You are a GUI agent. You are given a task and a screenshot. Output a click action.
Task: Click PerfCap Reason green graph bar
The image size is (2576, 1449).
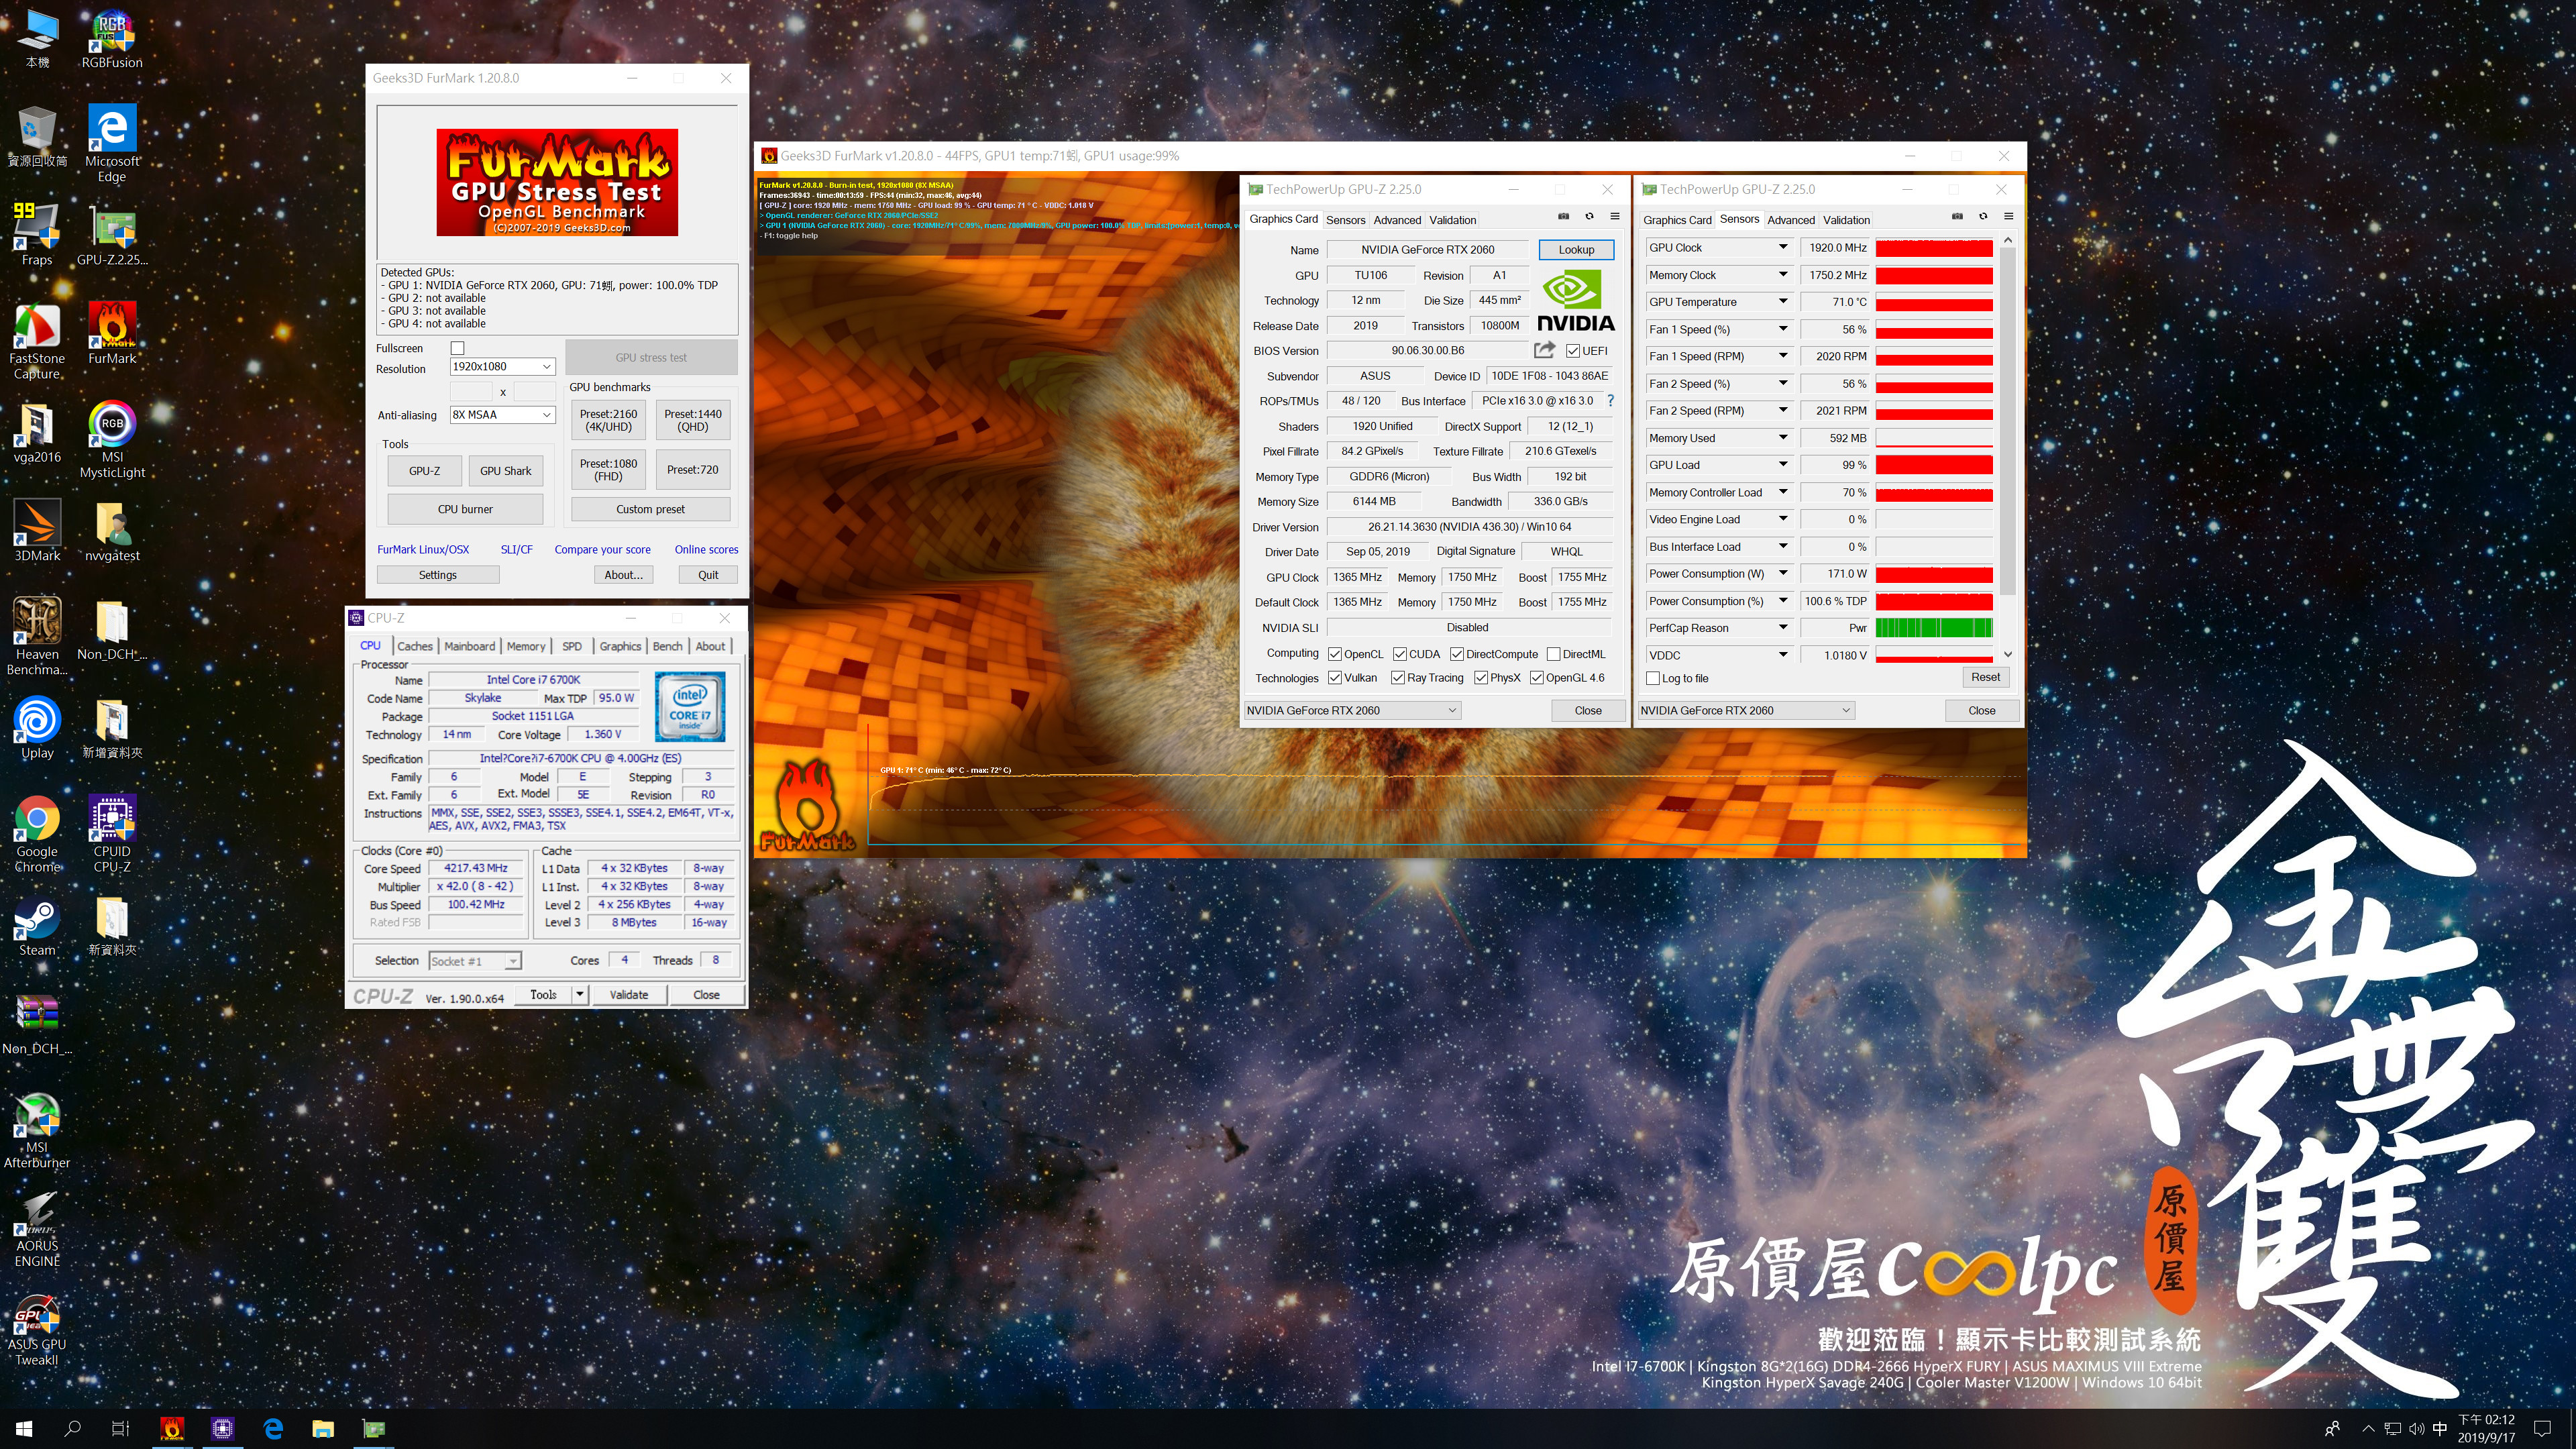tap(1934, 628)
